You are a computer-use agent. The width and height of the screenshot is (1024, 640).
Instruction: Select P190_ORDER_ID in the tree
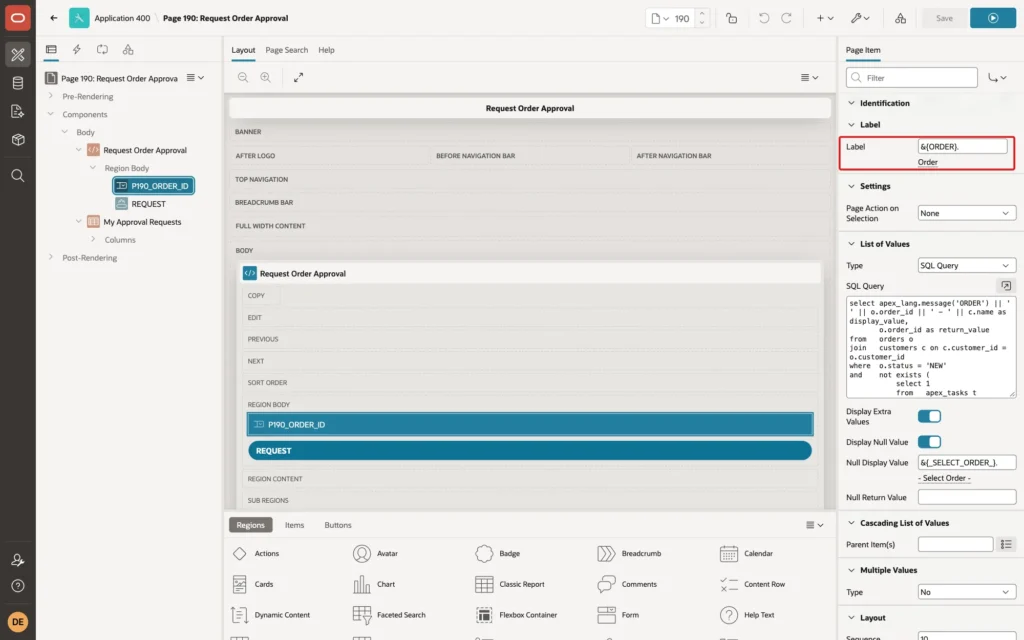pyautogui.click(x=153, y=185)
